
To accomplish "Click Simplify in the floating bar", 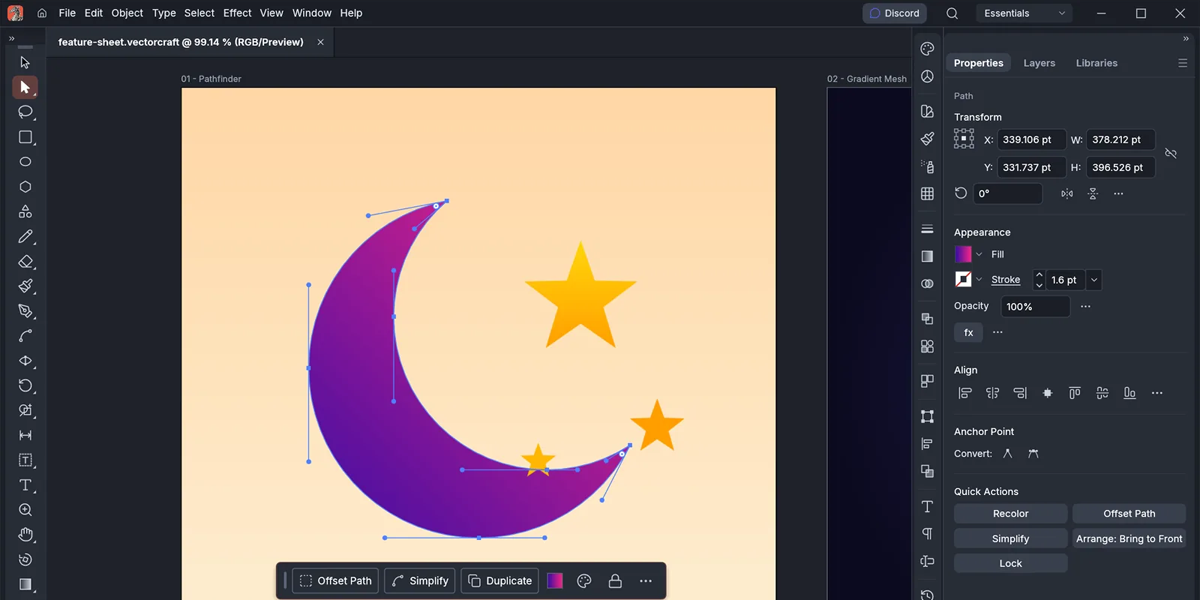I will pos(419,581).
